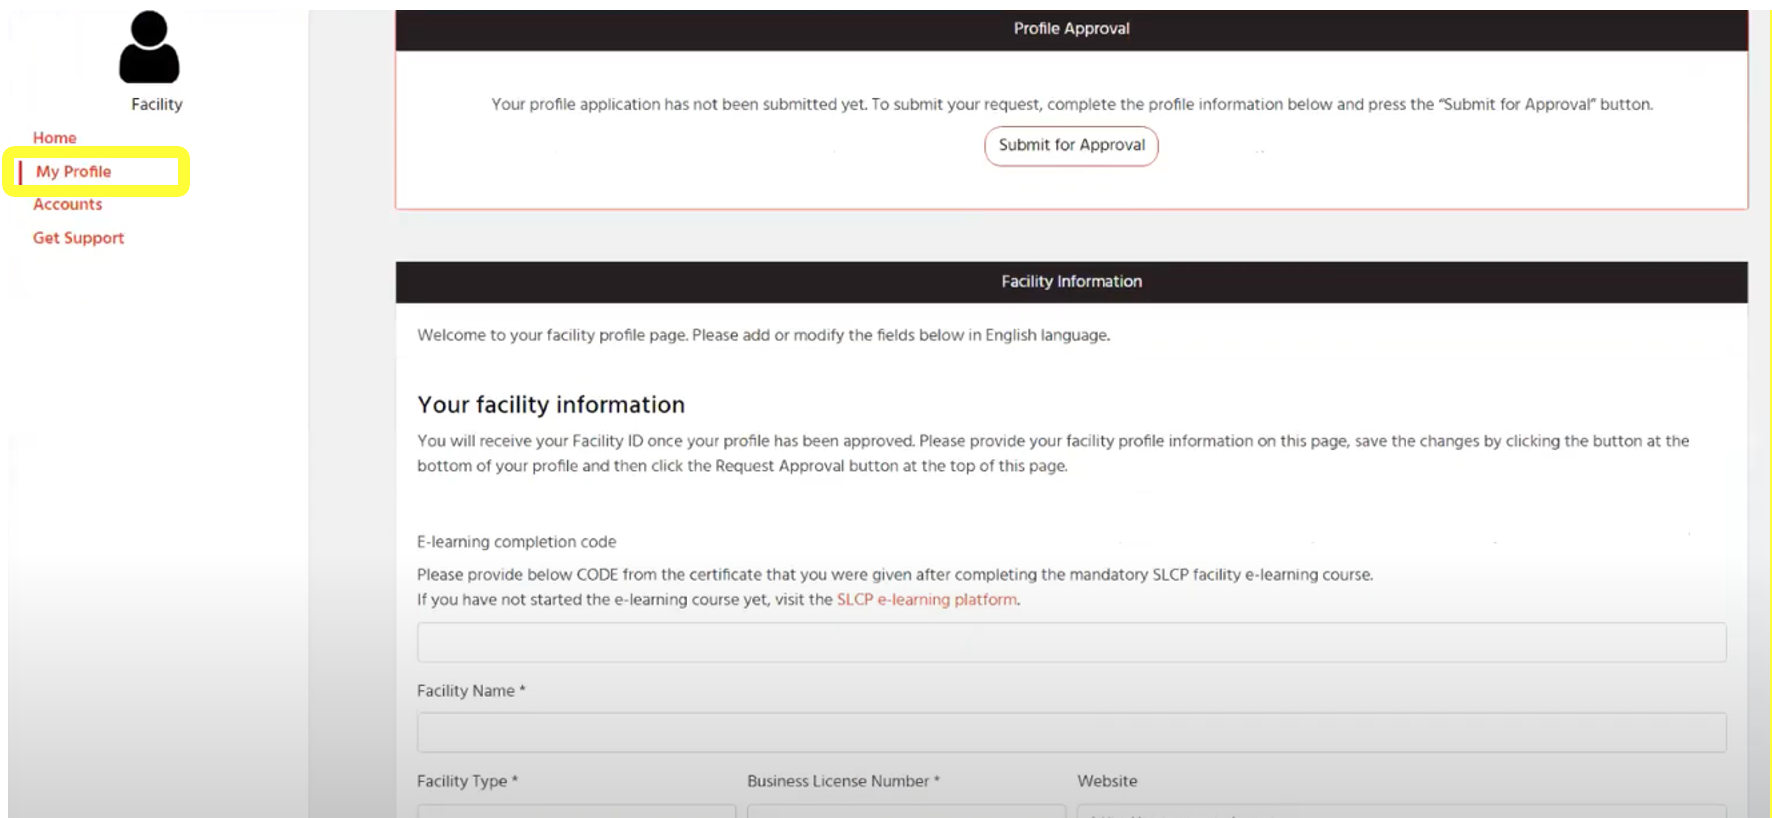Open the Facility Type field

pos(576,810)
